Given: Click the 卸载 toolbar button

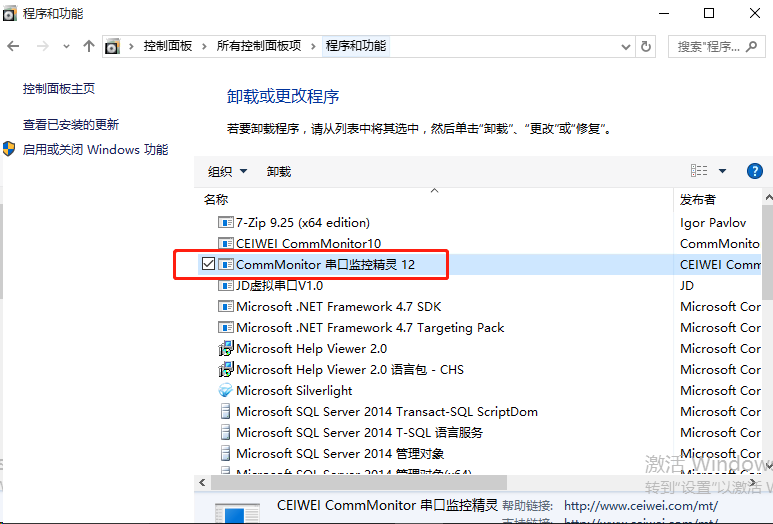Looking at the screenshot, I should [x=279, y=172].
